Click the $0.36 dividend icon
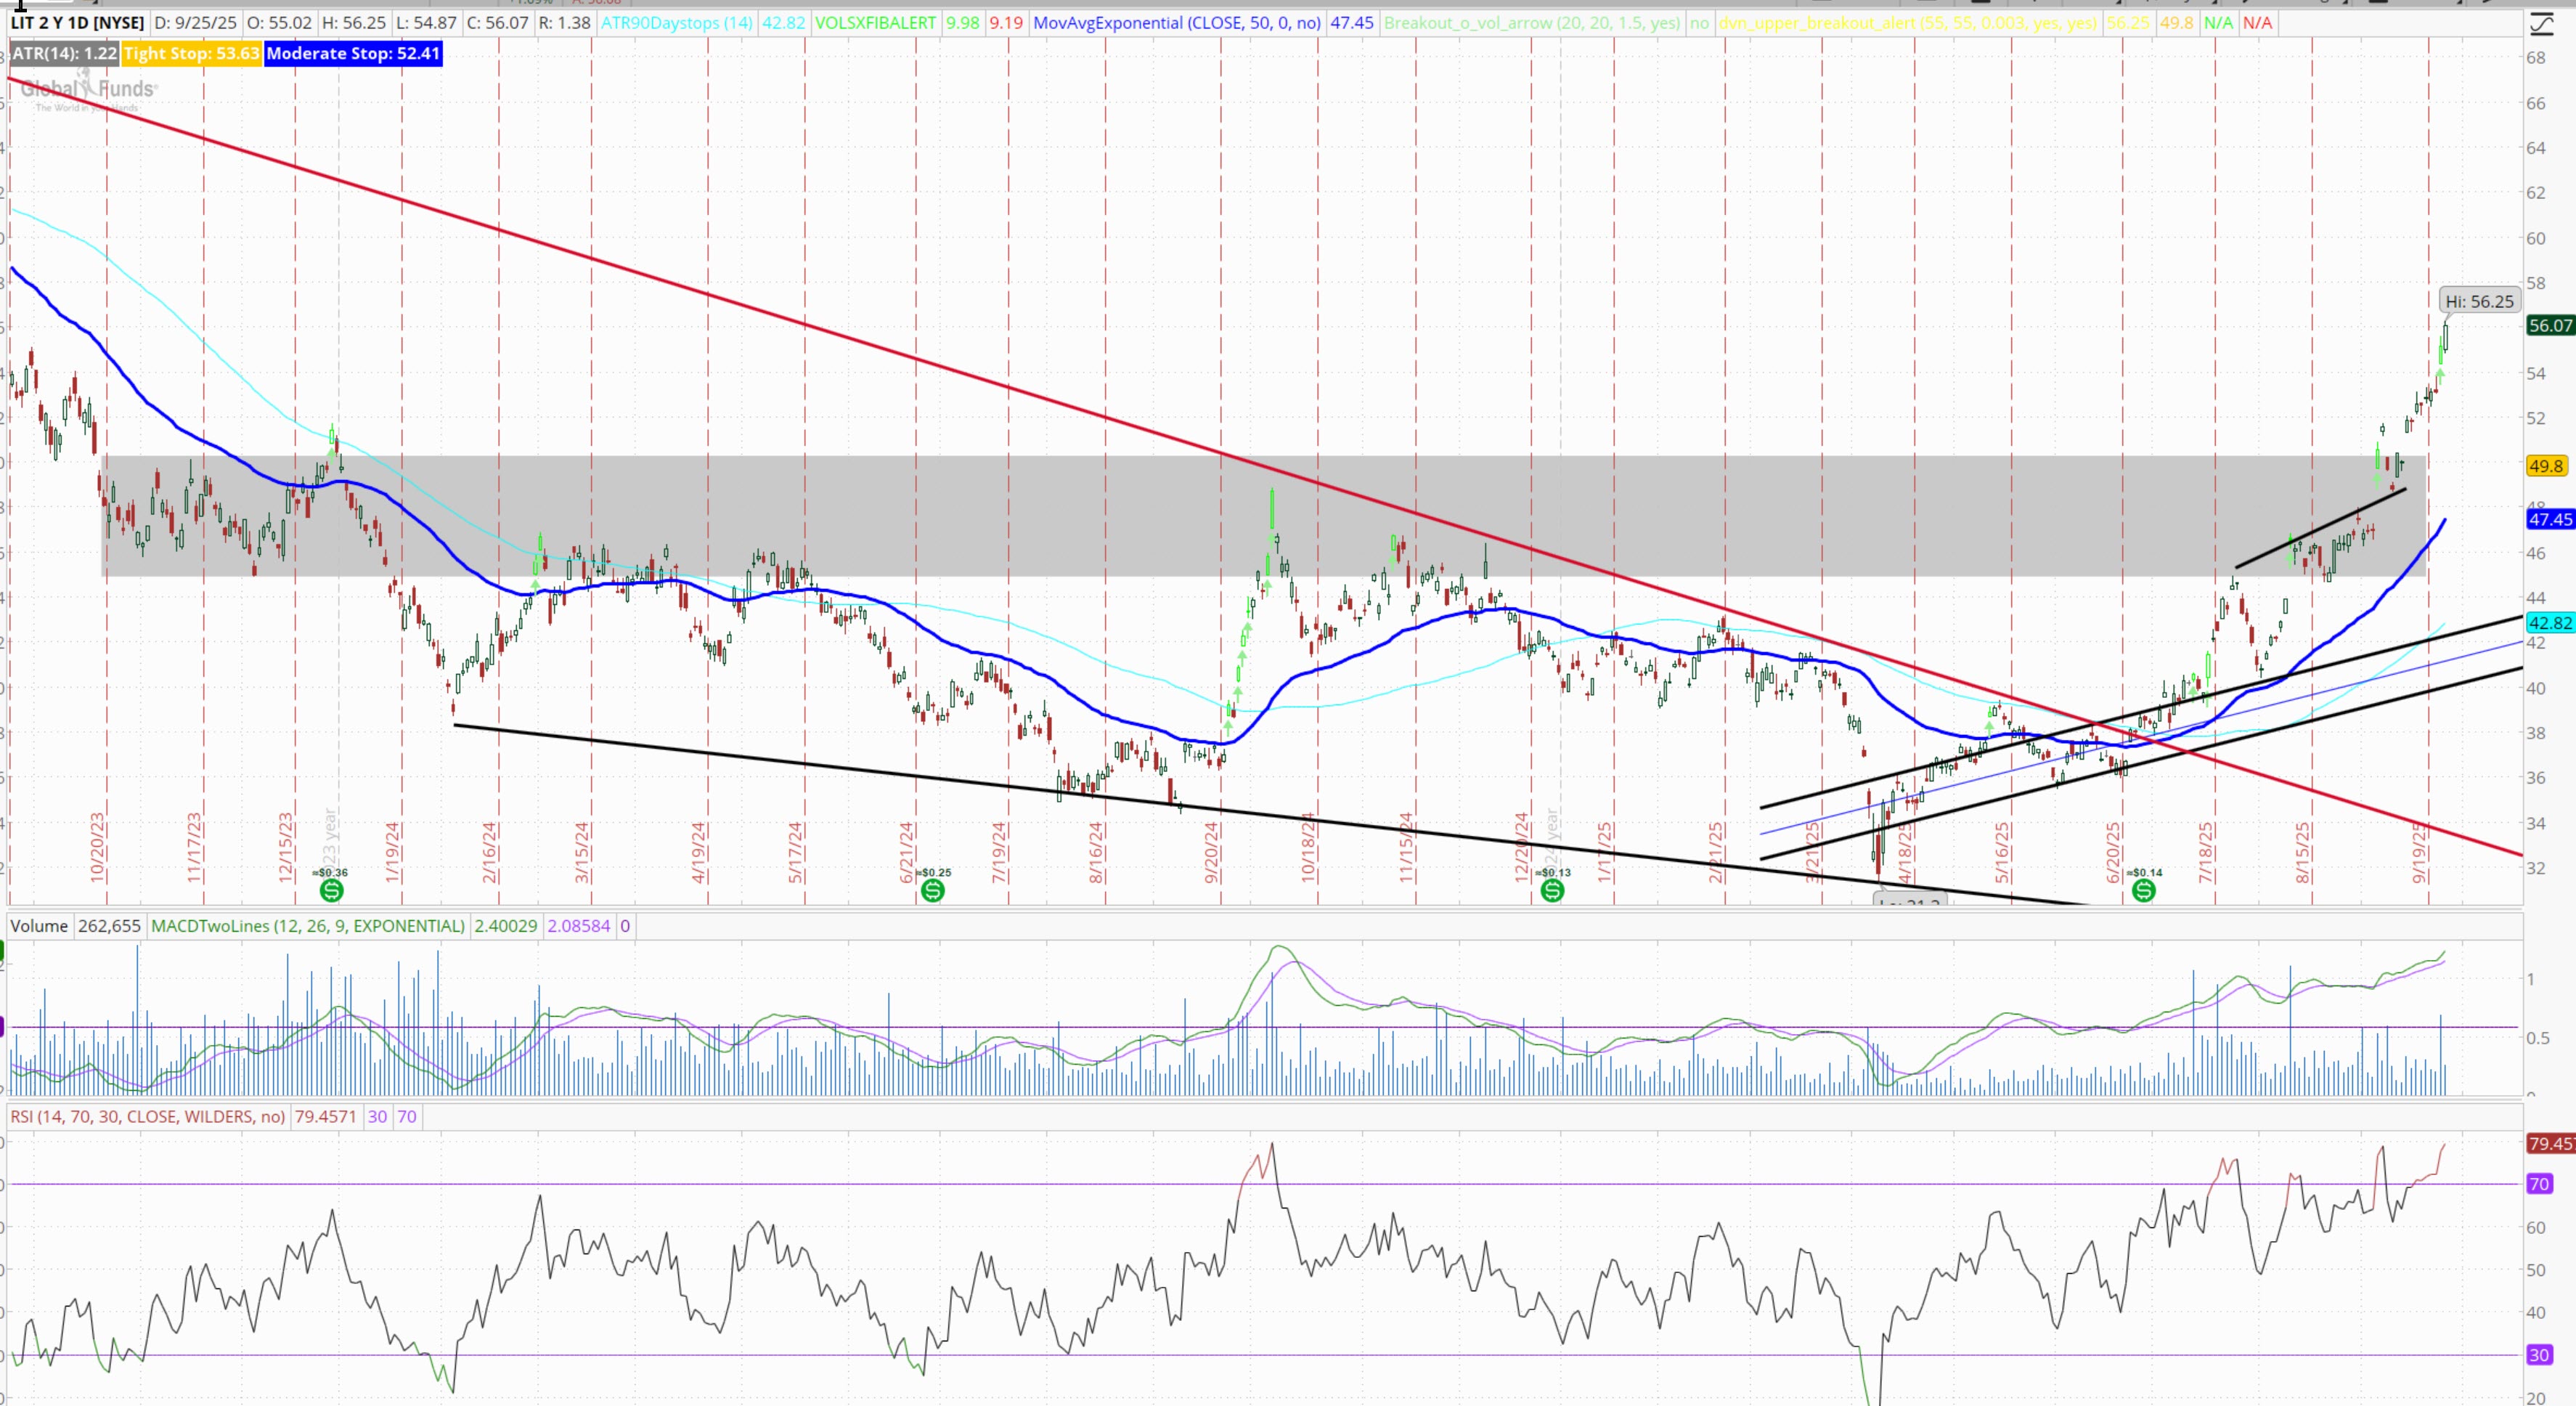2576x1406 pixels. [331, 890]
